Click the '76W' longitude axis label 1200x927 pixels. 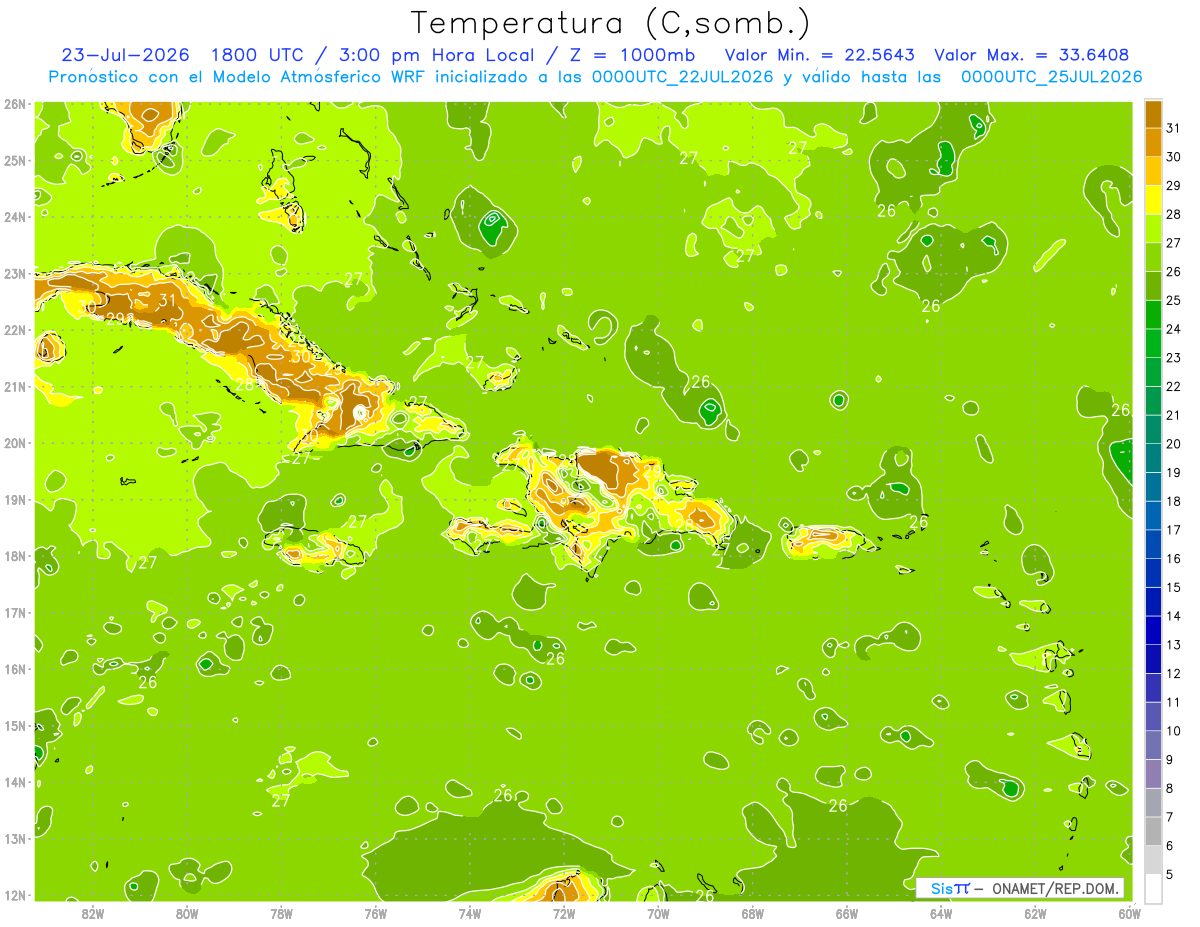[x=375, y=913]
